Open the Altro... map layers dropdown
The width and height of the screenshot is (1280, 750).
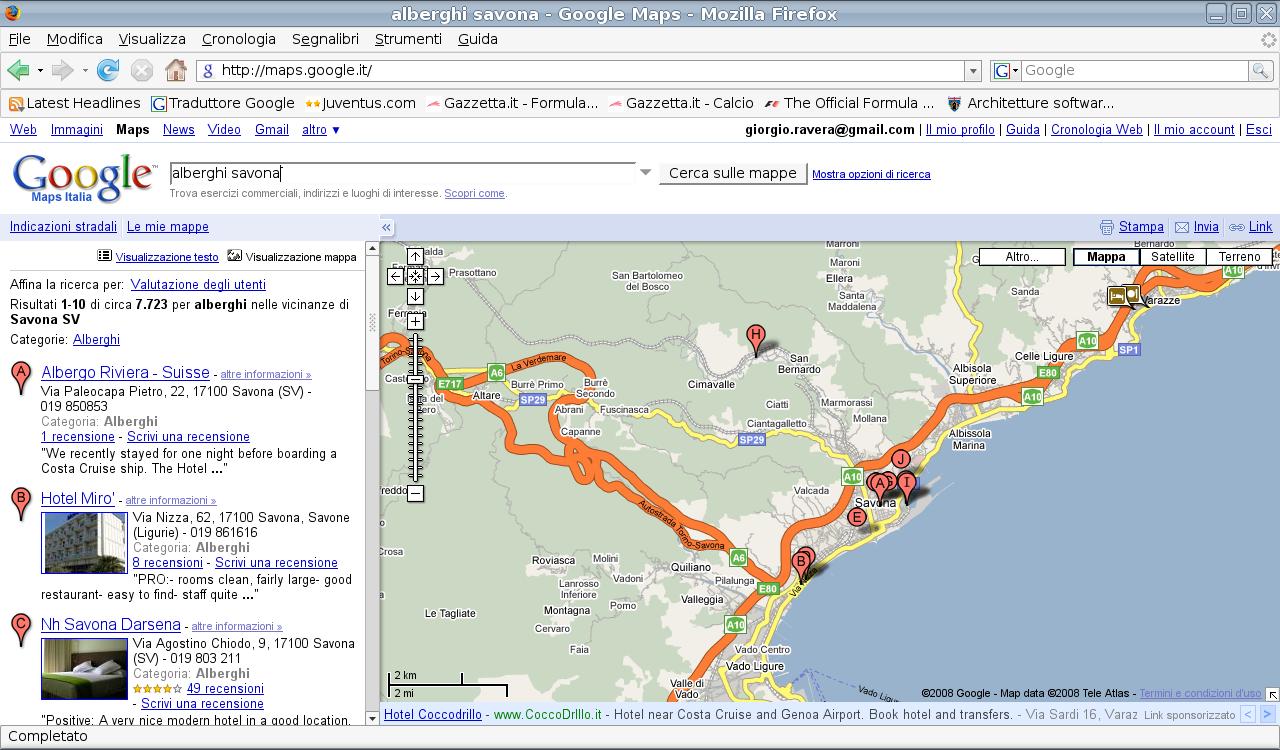(x=1021, y=257)
